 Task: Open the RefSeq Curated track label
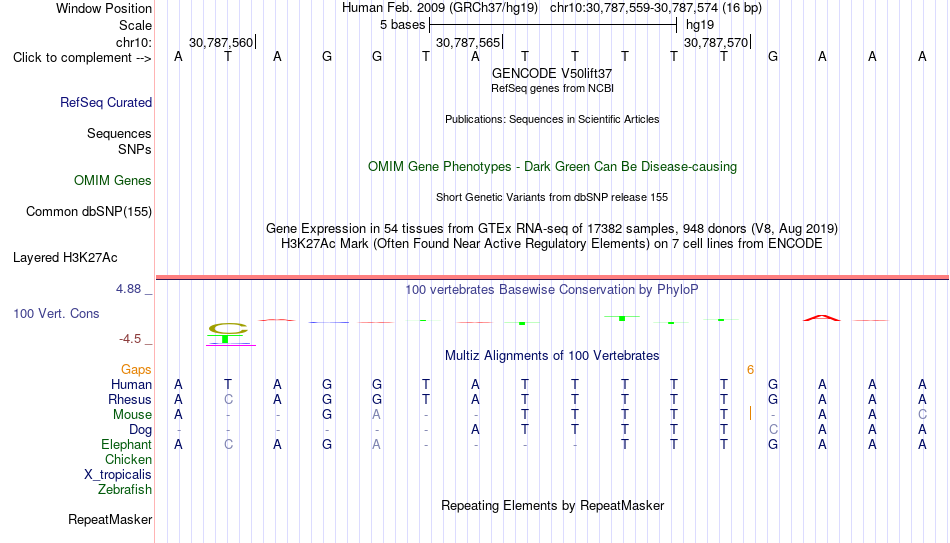(105, 102)
